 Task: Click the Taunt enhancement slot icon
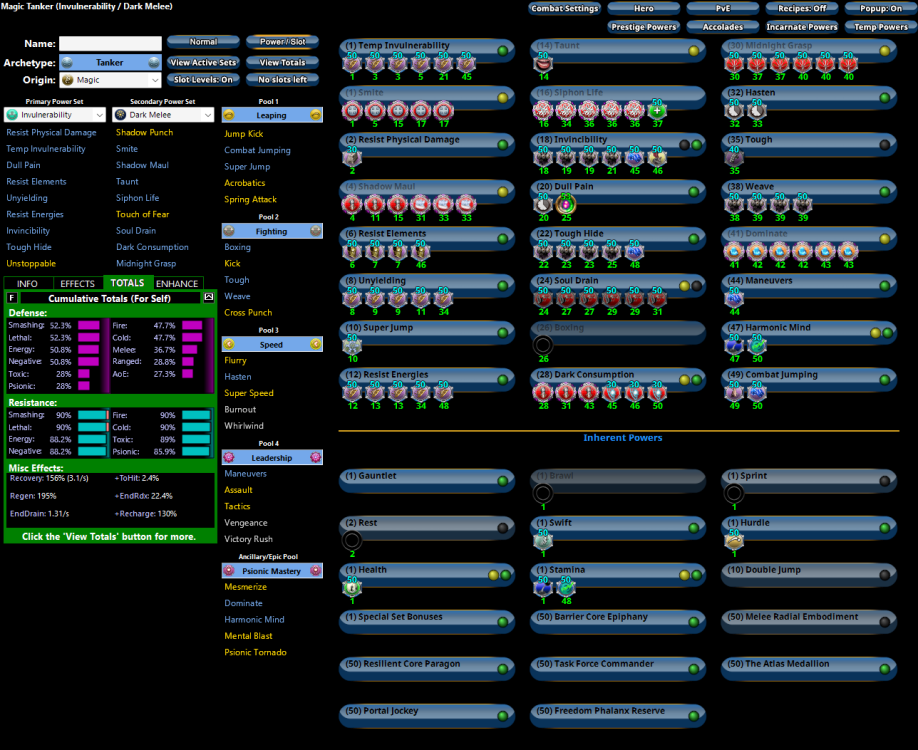pos(543,62)
